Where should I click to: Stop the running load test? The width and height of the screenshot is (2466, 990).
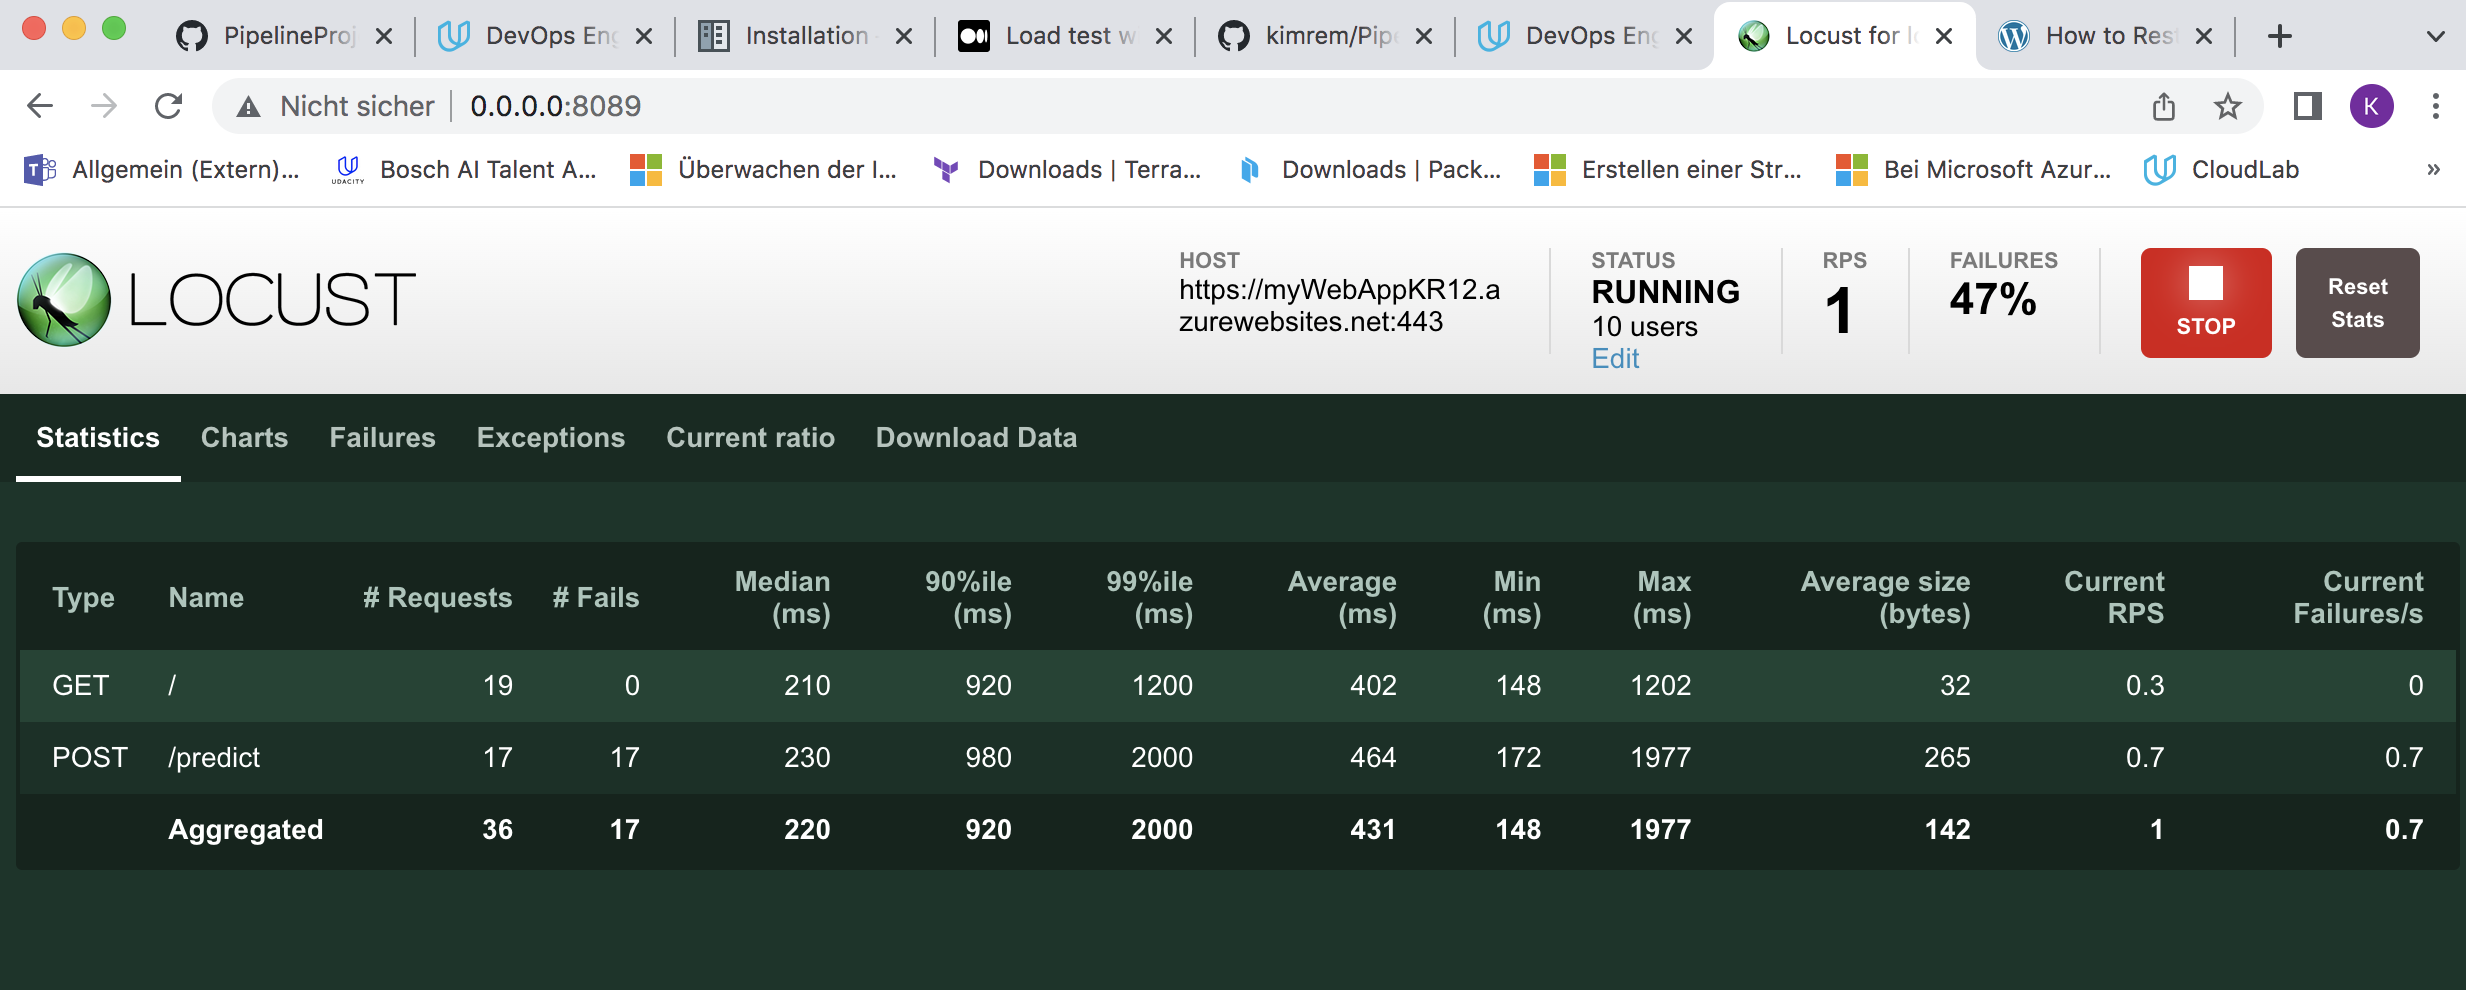click(2205, 303)
